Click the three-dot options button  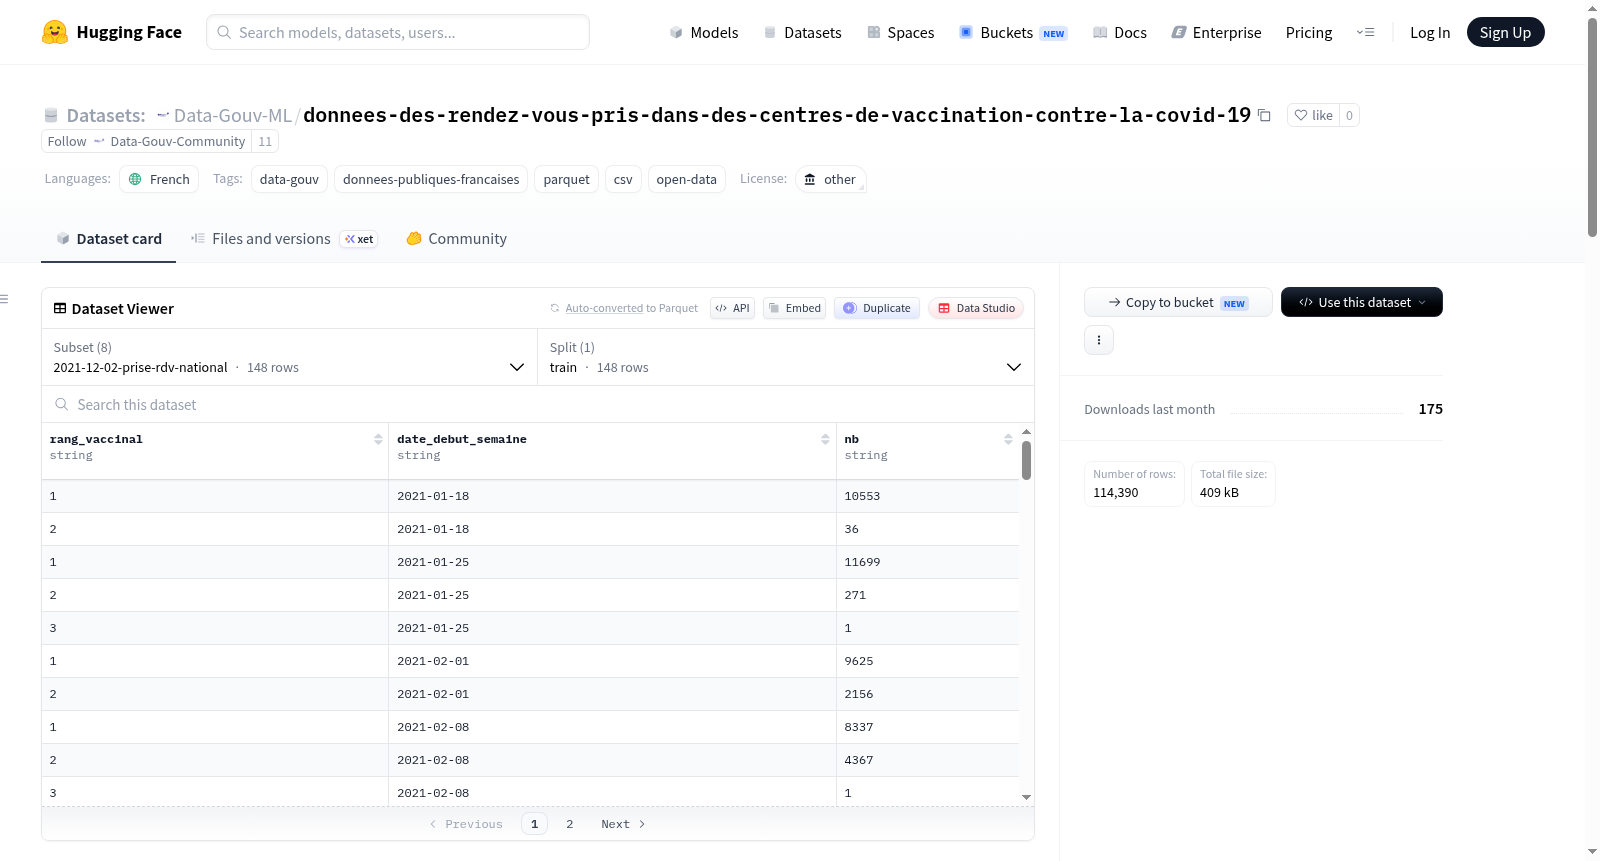(x=1099, y=340)
